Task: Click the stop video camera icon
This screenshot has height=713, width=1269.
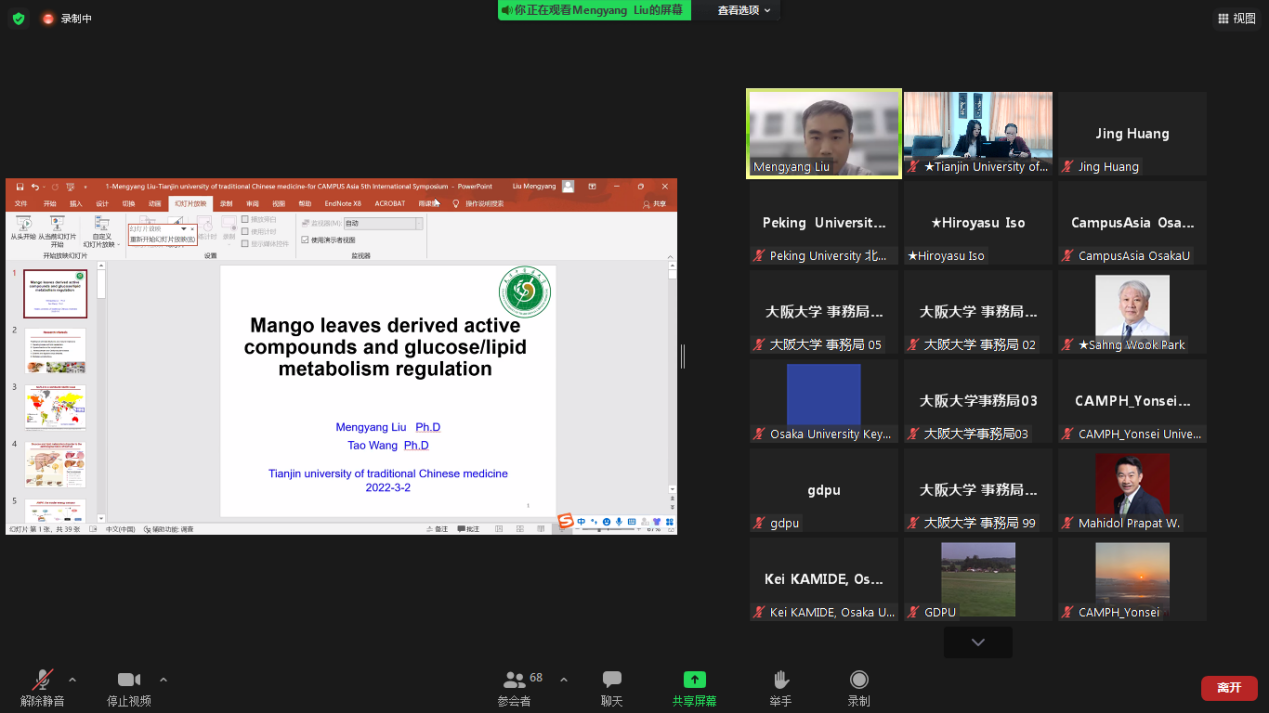Action: tap(128, 681)
